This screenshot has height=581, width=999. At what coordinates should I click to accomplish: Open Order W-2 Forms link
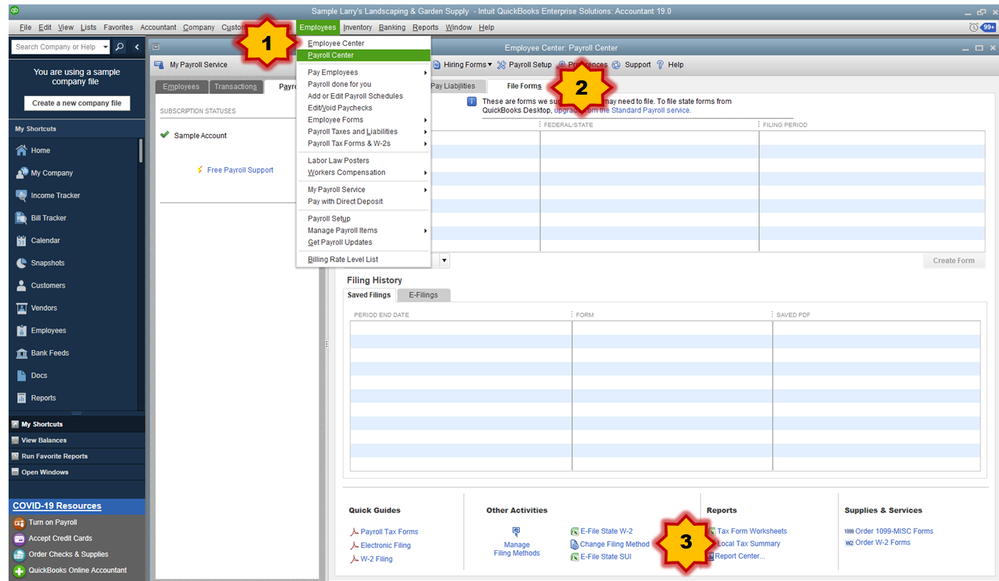coord(882,543)
